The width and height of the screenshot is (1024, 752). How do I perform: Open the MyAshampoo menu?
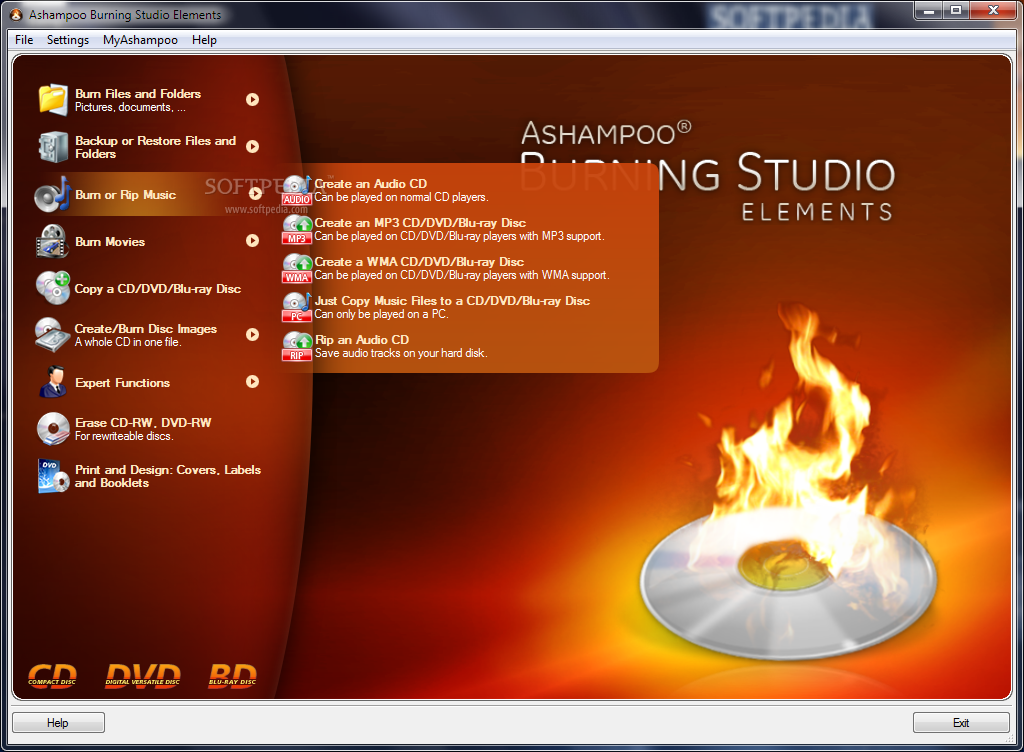(x=140, y=40)
